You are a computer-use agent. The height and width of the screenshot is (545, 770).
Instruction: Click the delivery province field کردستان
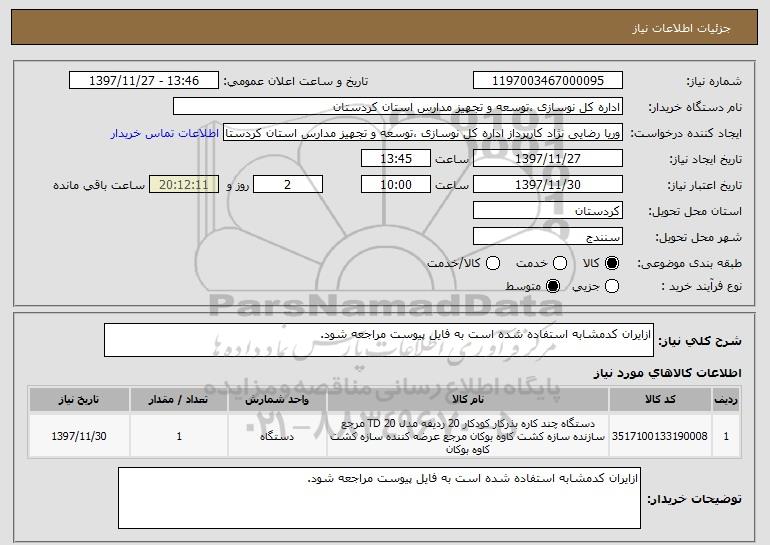[548, 211]
